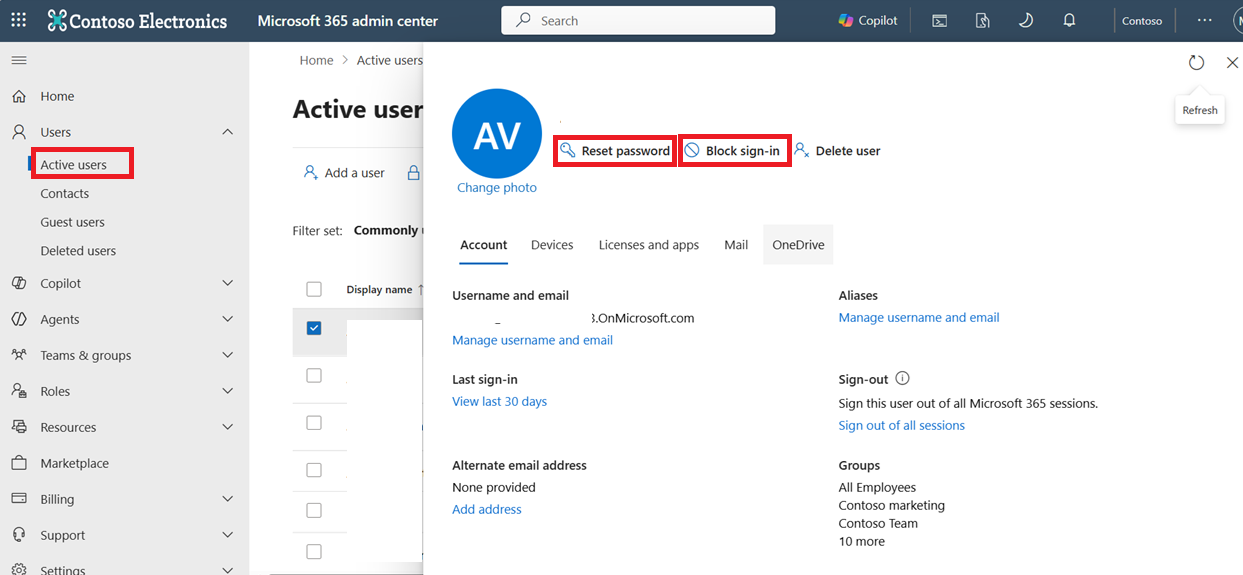This screenshot has width=1243, height=575.
Task: Expand the Agents section chevron
Action: pyautogui.click(x=227, y=319)
